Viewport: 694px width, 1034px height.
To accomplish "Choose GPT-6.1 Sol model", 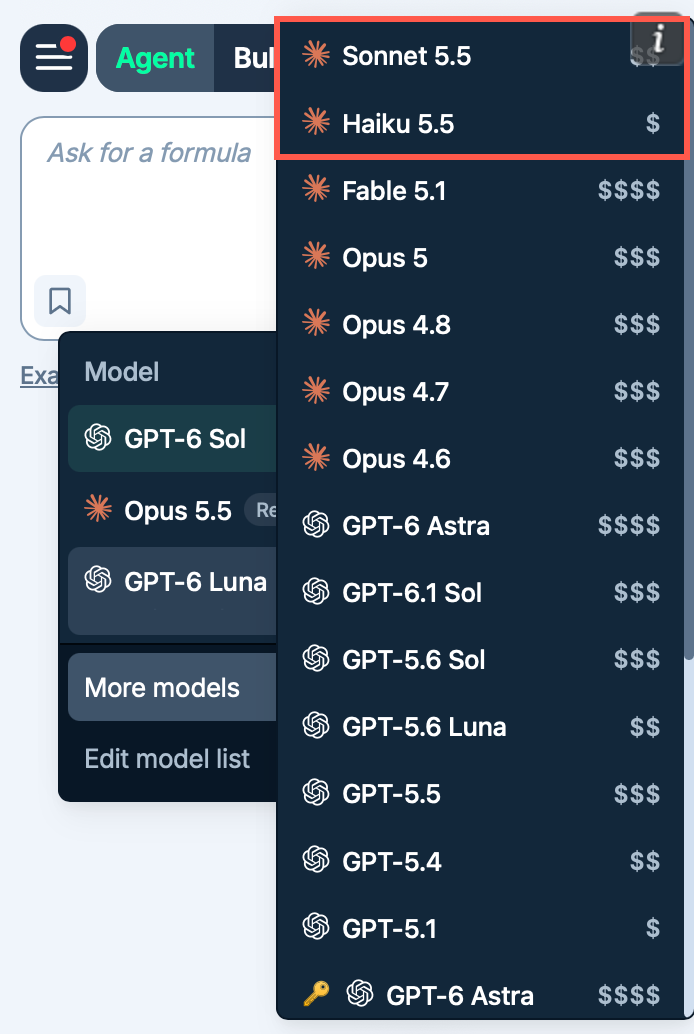I will tap(481, 592).
